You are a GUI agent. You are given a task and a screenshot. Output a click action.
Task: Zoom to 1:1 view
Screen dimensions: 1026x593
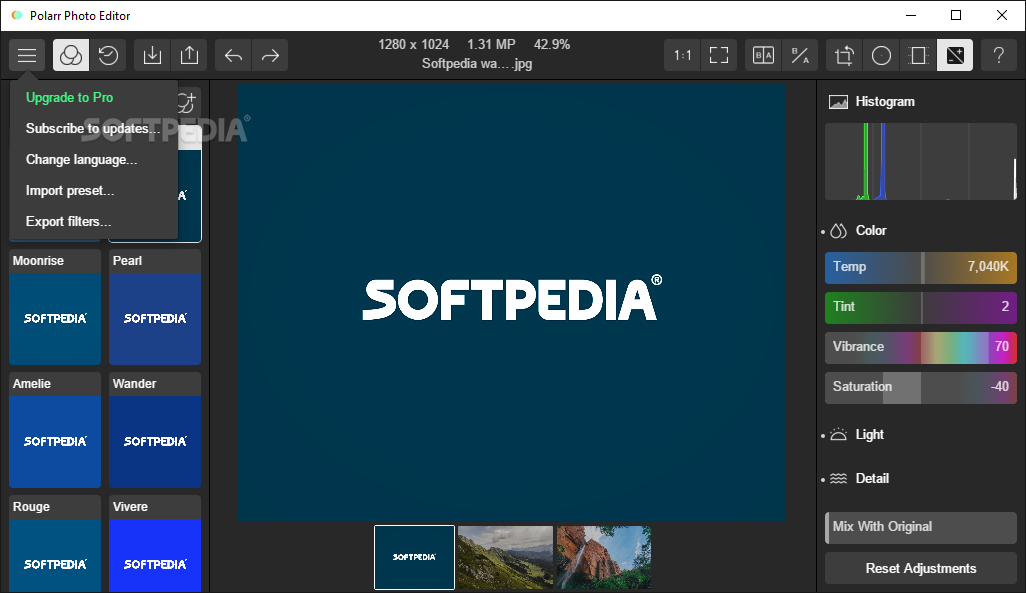pos(682,55)
